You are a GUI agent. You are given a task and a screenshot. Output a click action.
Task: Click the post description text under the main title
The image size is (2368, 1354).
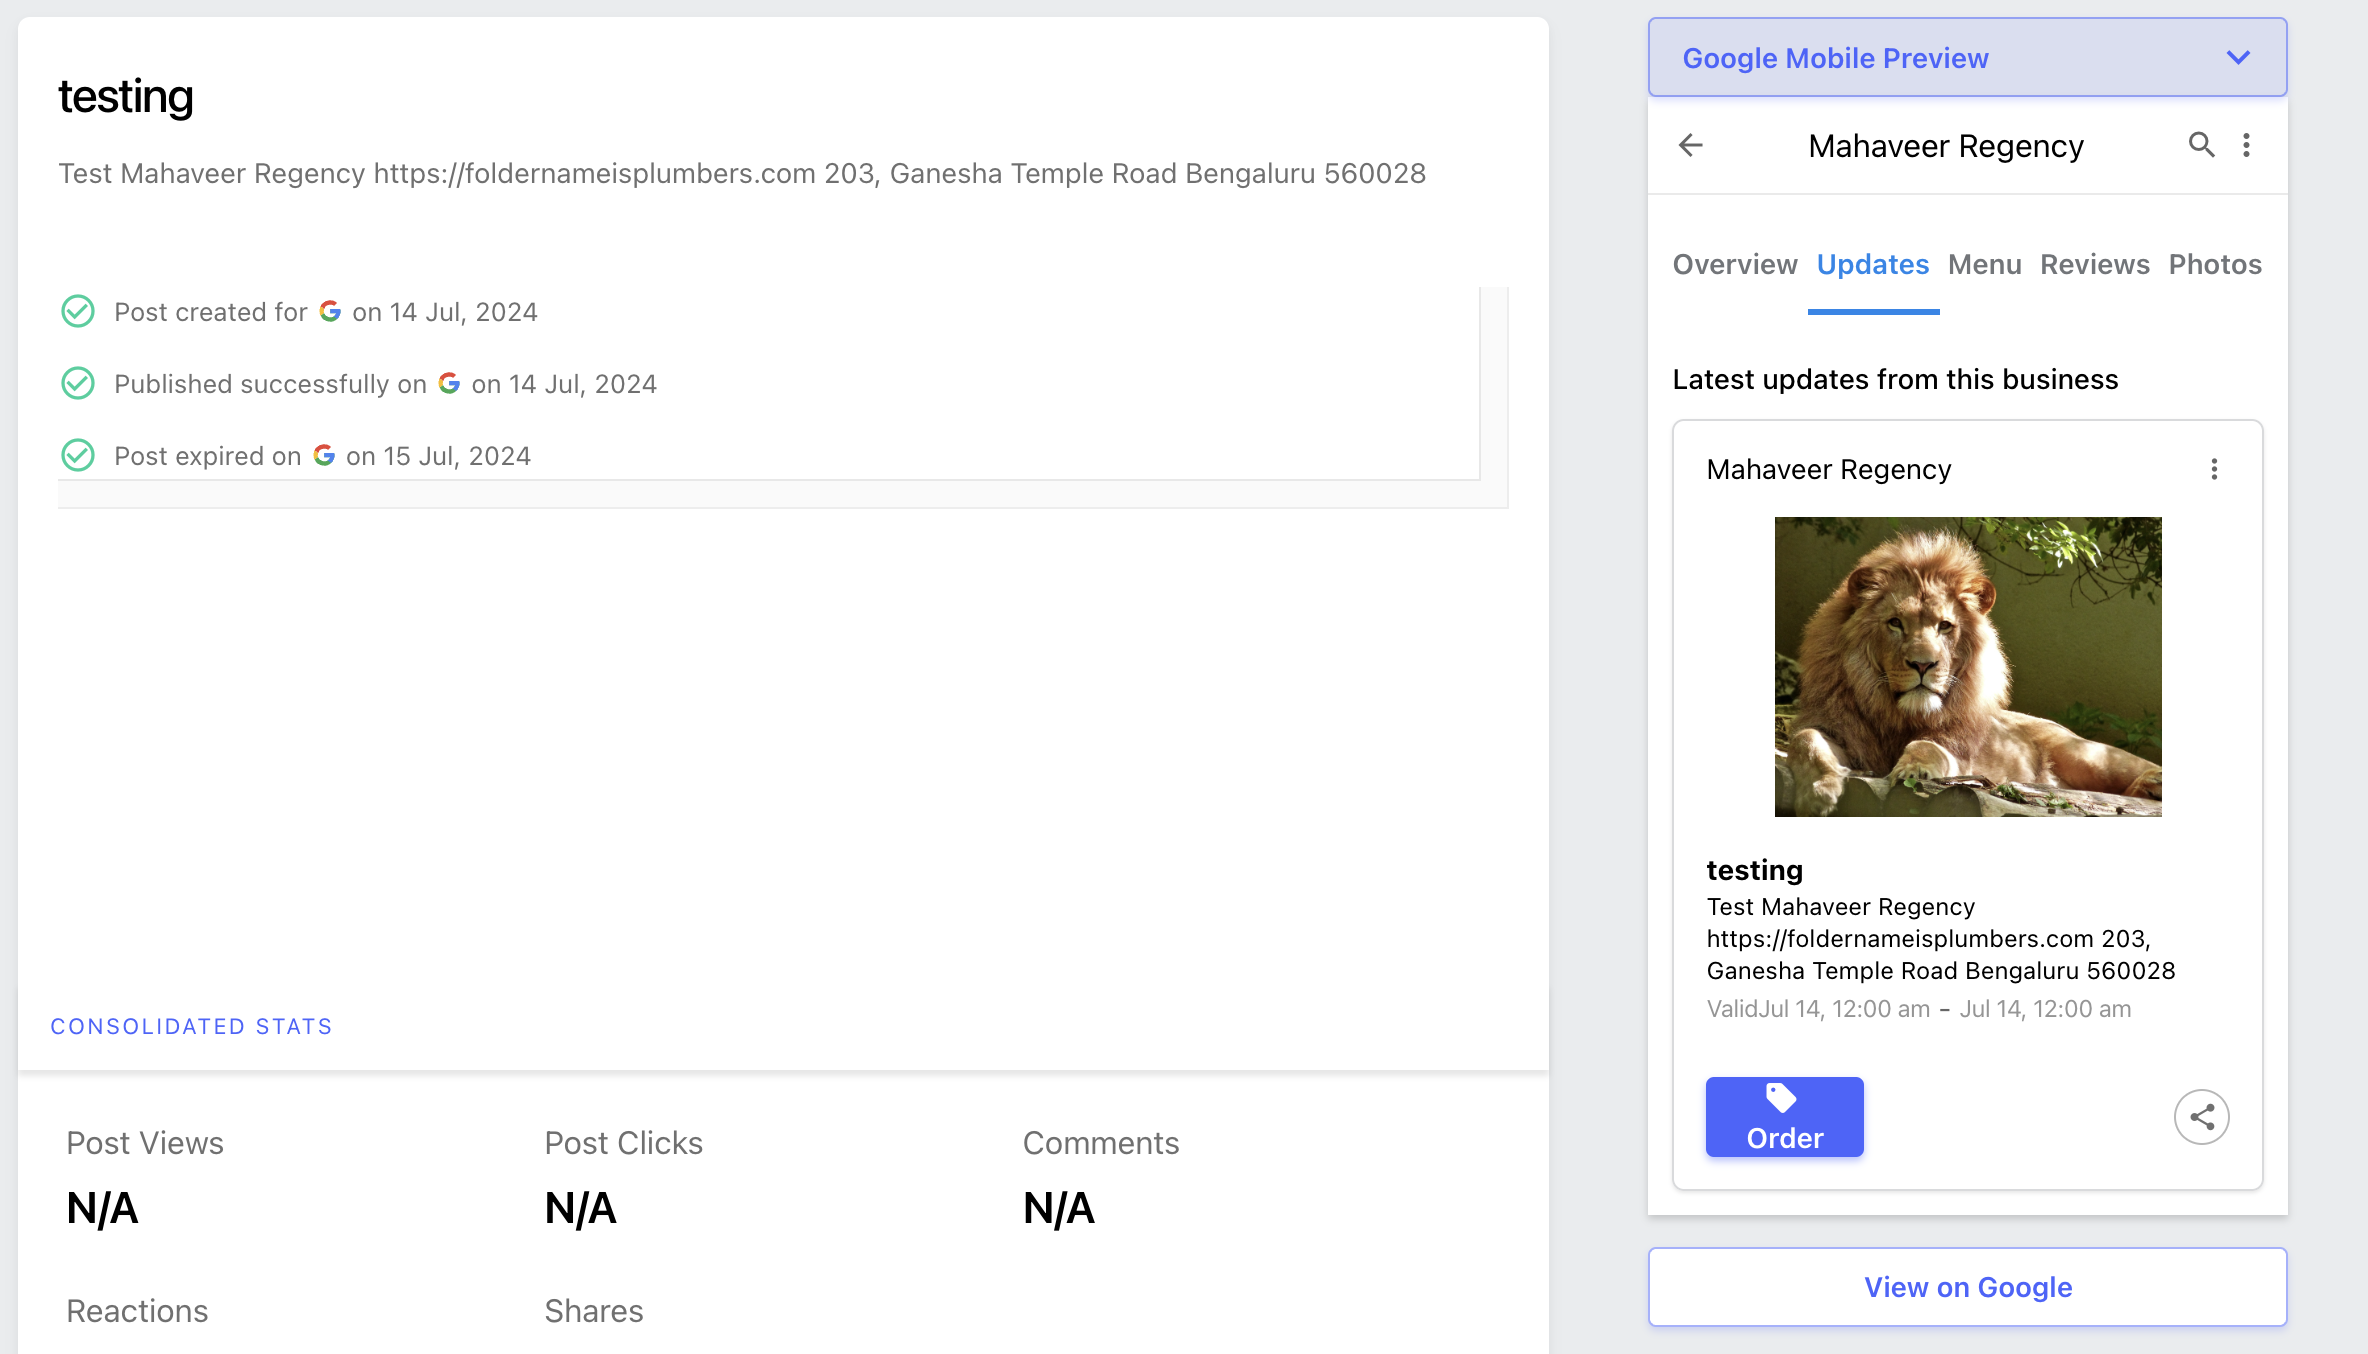coord(742,174)
